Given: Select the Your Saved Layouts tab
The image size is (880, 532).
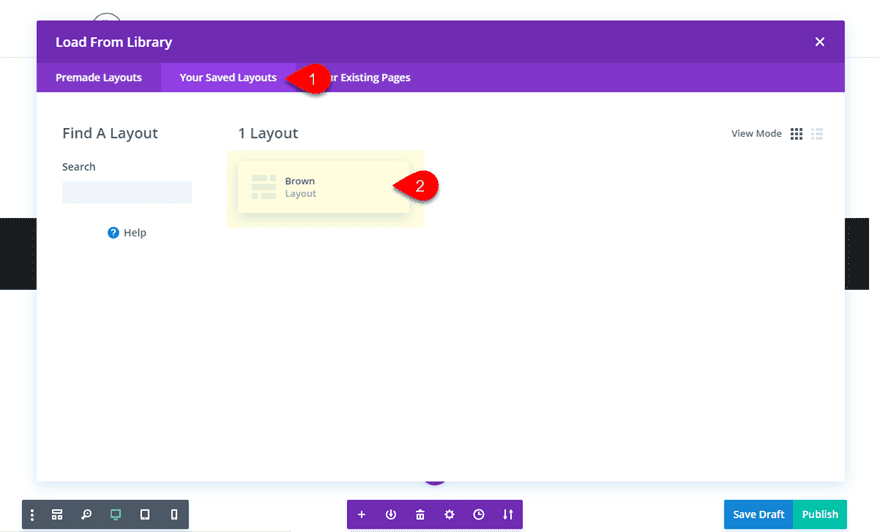Looking at the screenshot, I should [x=227, y=78].
